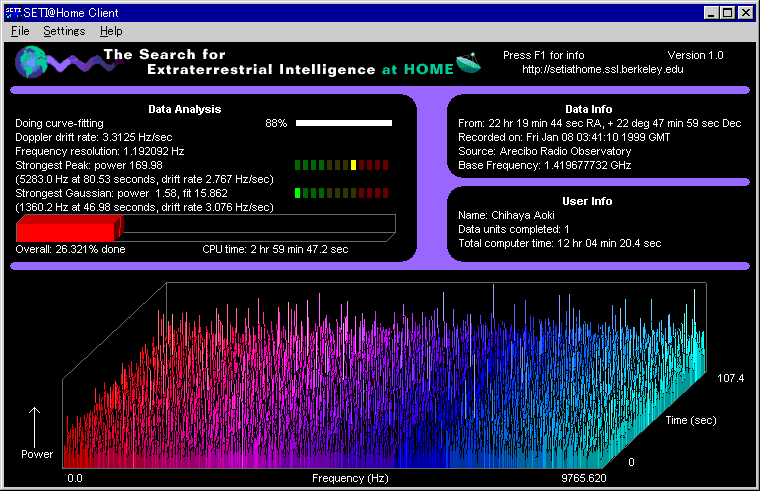Select the Data Analysis panel heading
Screen dimensions: 760x491
(183, 109)
